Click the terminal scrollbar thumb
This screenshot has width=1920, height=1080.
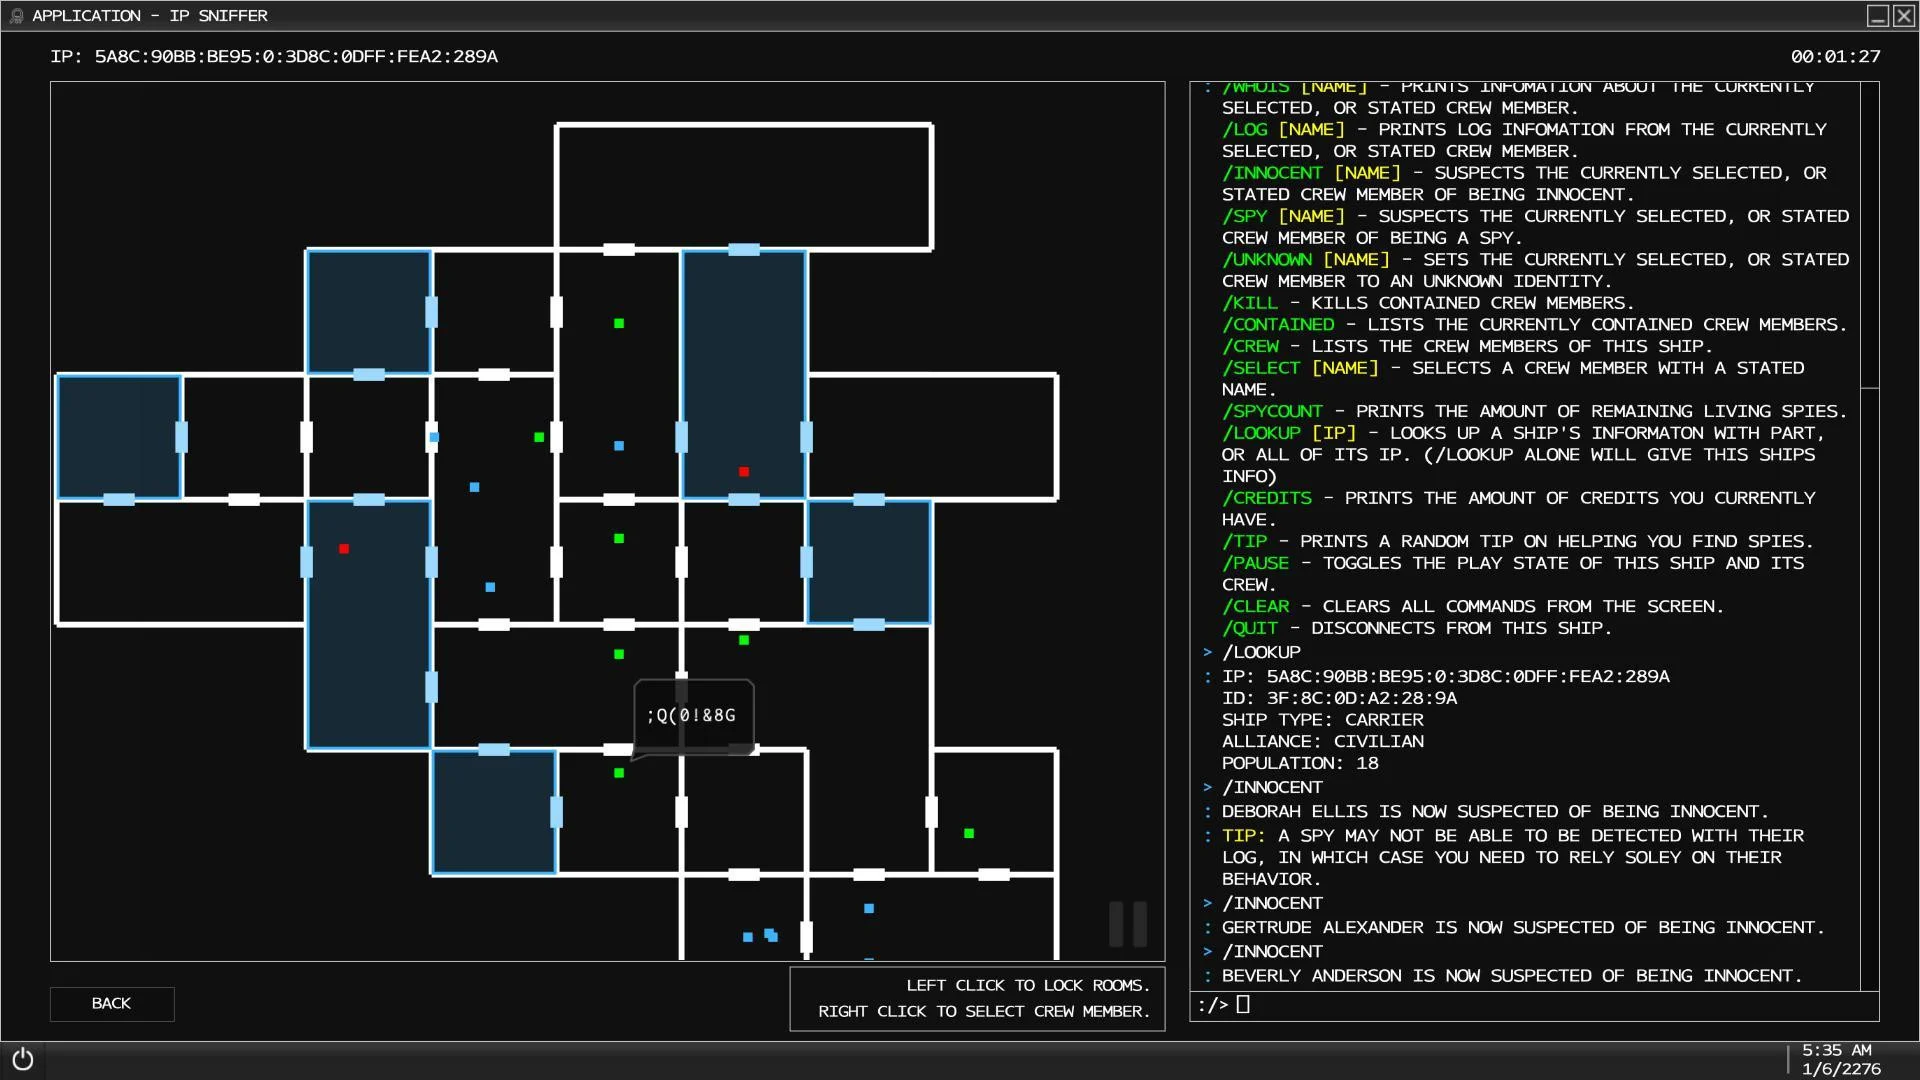coord(1869,236)
